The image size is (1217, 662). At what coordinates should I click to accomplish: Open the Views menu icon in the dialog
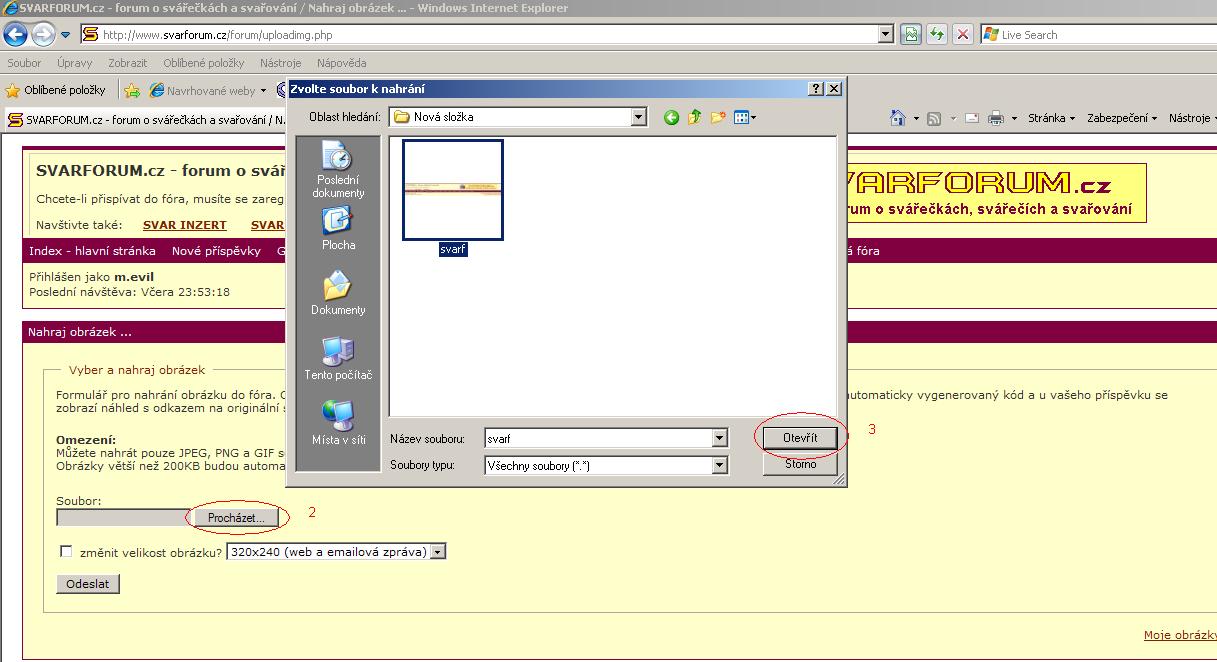click(x=745, y=118)
